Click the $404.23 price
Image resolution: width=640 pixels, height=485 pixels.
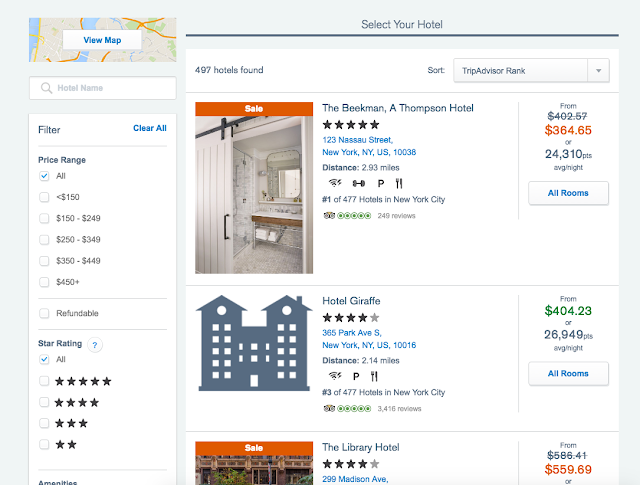[x=568, y=311]
